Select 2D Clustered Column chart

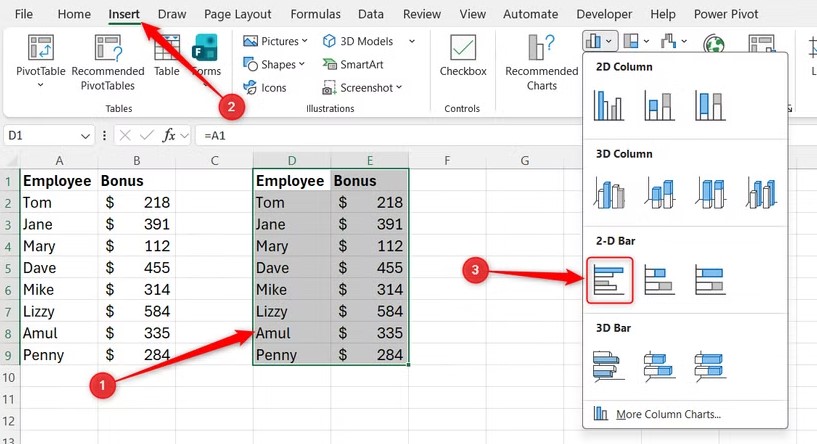tap(608, 105)
